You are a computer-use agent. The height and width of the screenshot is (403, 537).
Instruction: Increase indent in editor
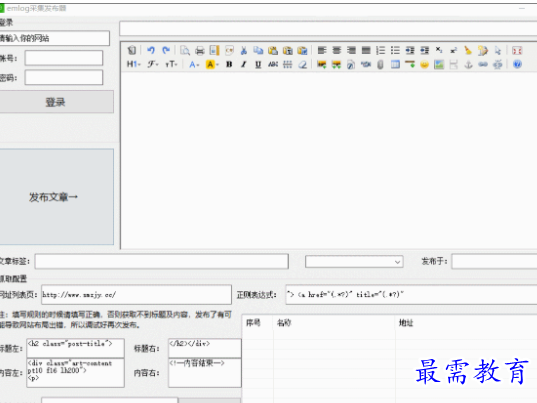[x=410, y=50]
